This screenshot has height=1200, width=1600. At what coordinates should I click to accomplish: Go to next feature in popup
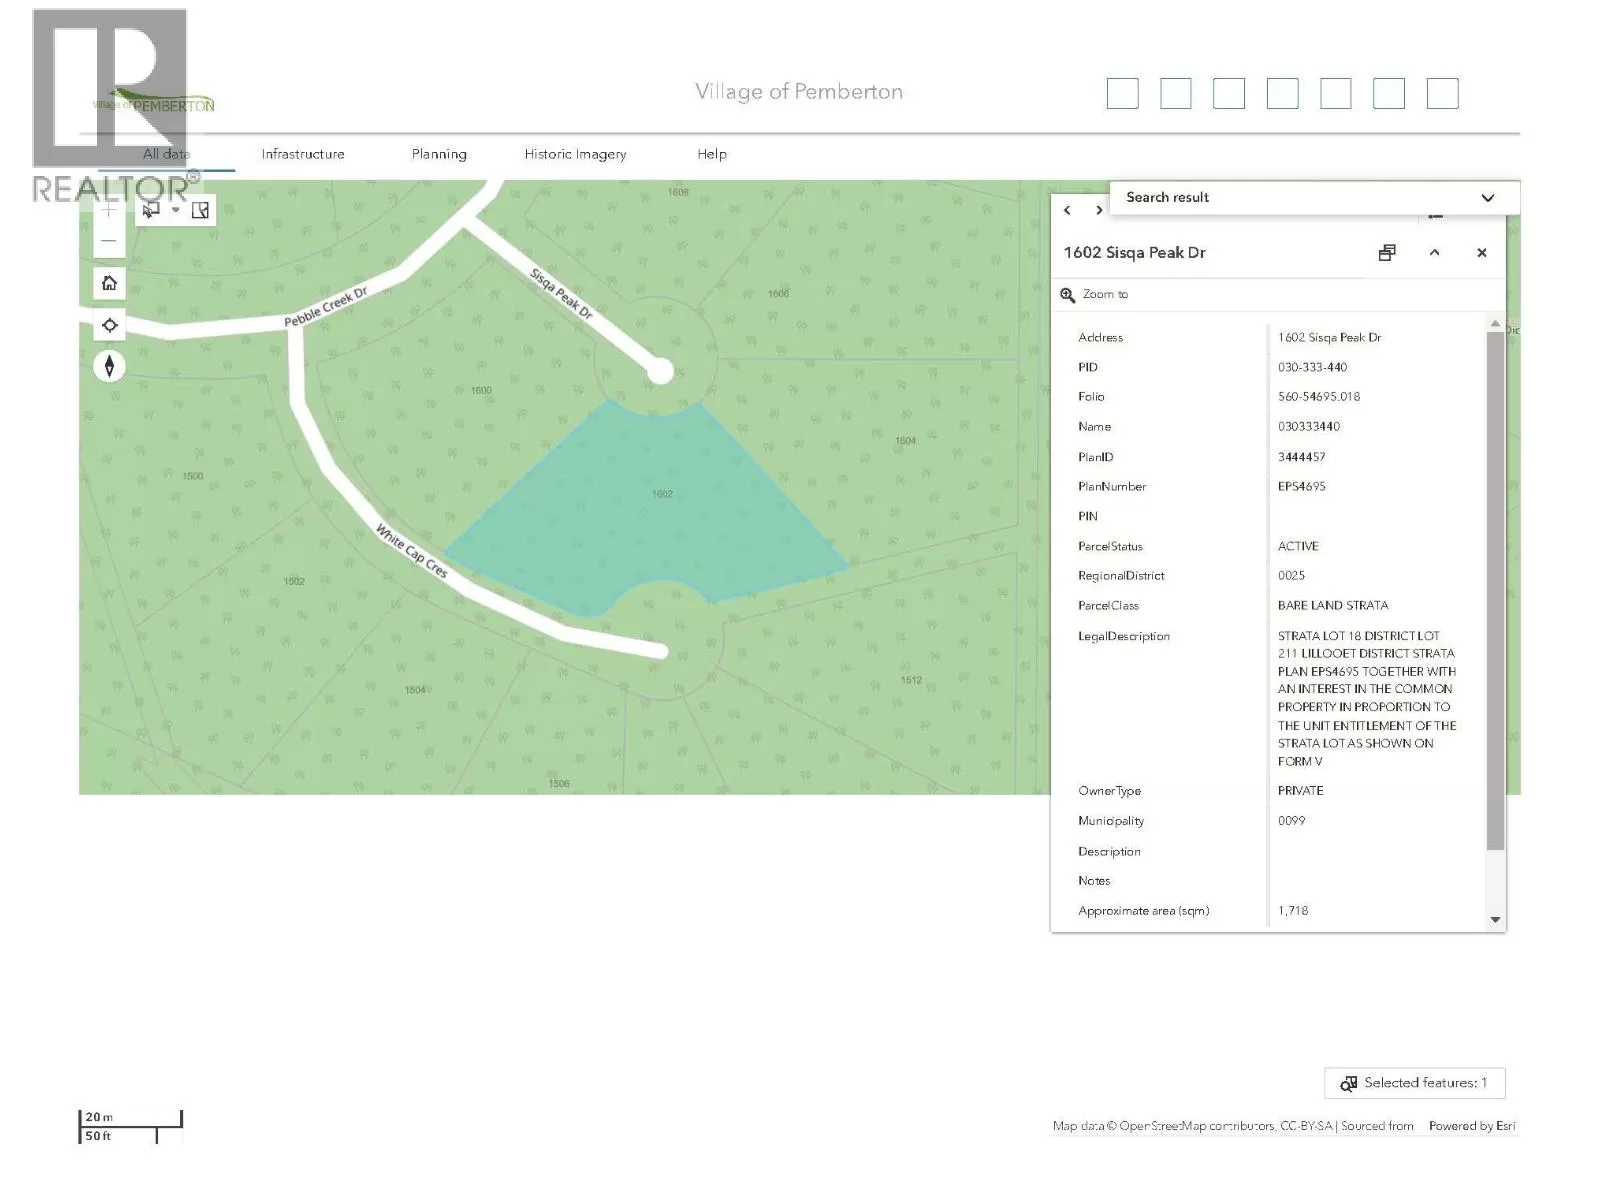coord(1099,210)
